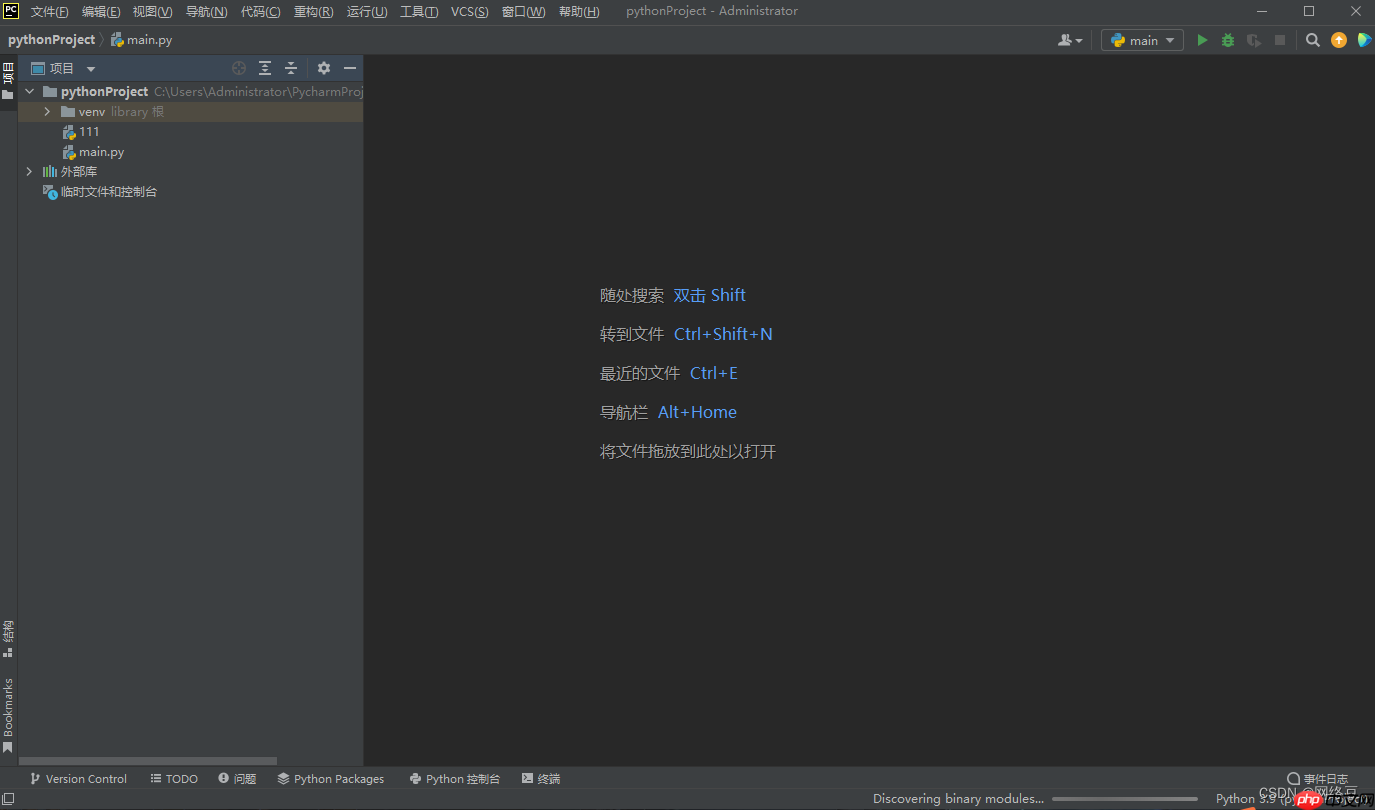Open the main run configuration dropdown

click(1169, 40)
